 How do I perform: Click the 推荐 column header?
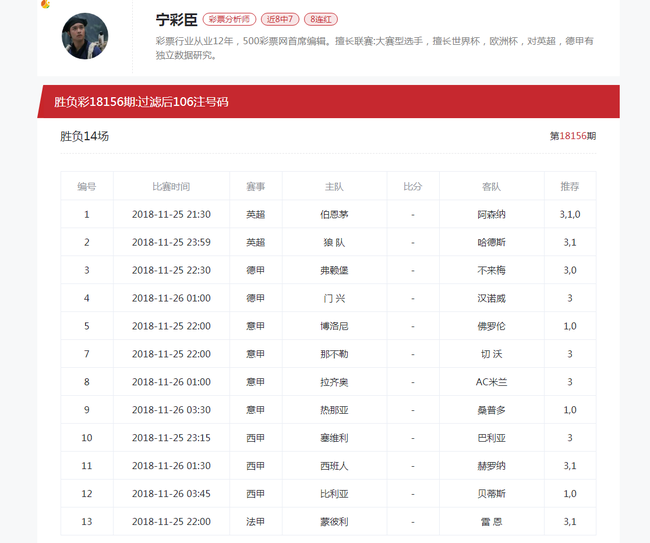click(x=570, y=187)
